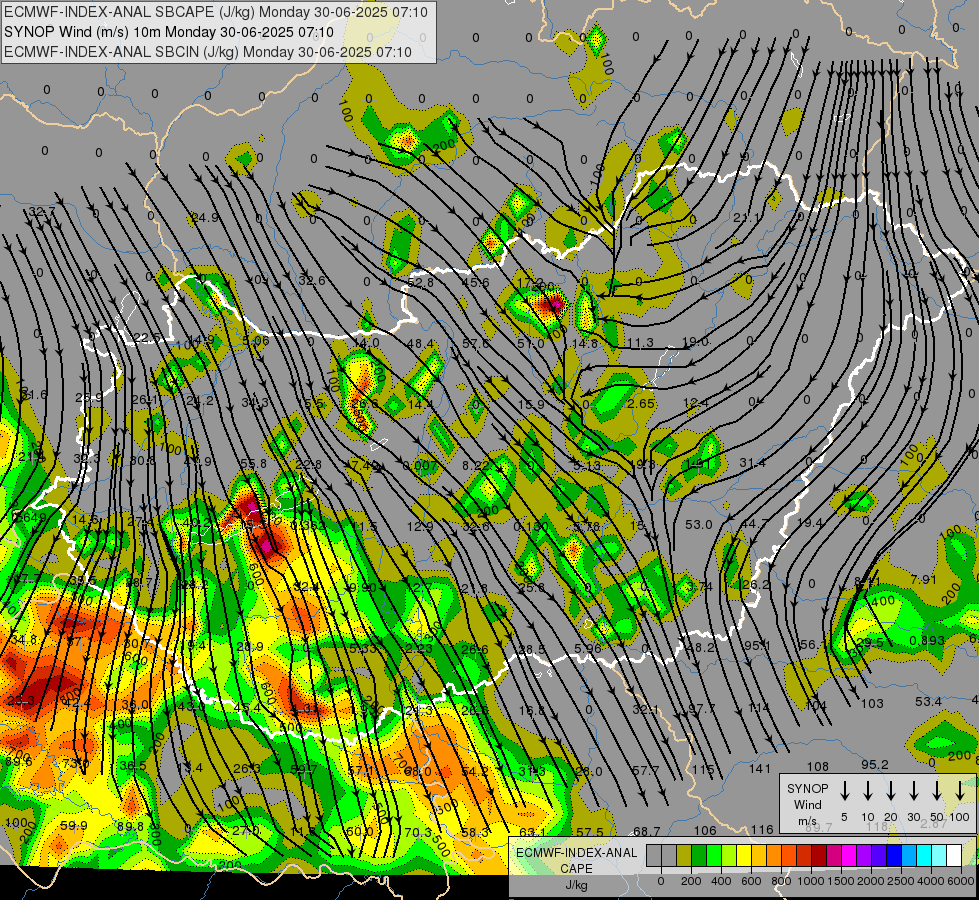979x900 pixels.
Task: Click the SYNOP Wind m/s legend label
Action: coord(807,804)
